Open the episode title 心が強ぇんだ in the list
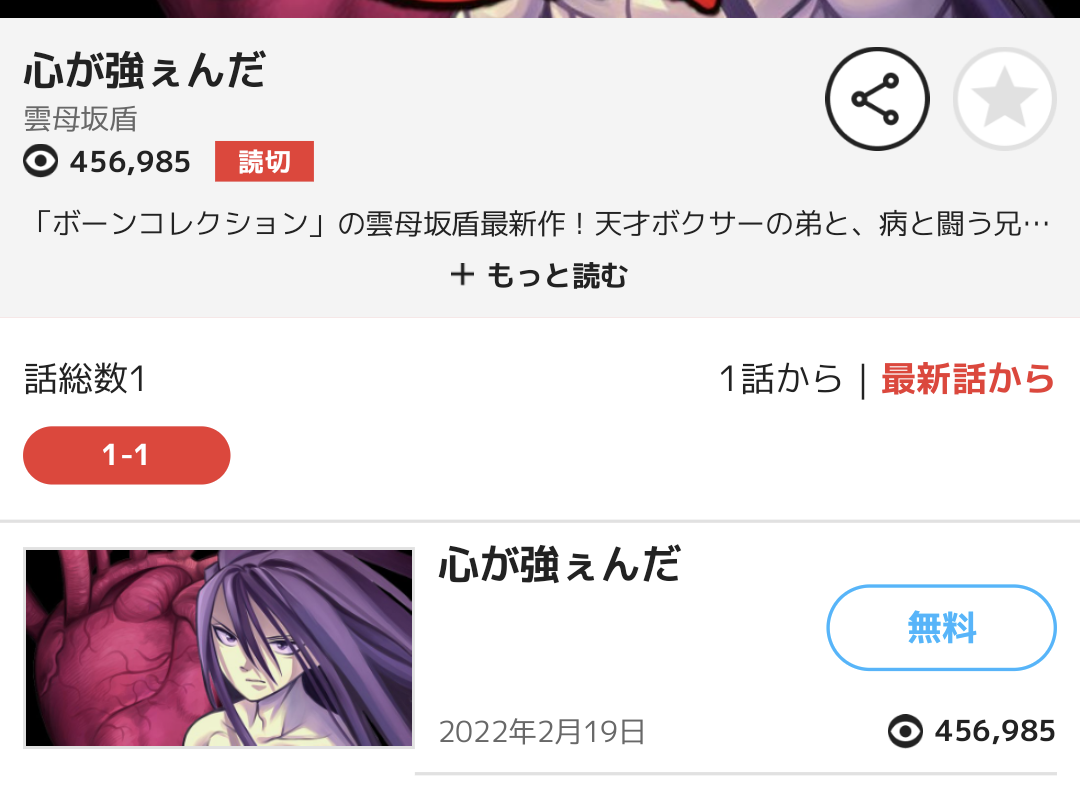 coord(560,564)
